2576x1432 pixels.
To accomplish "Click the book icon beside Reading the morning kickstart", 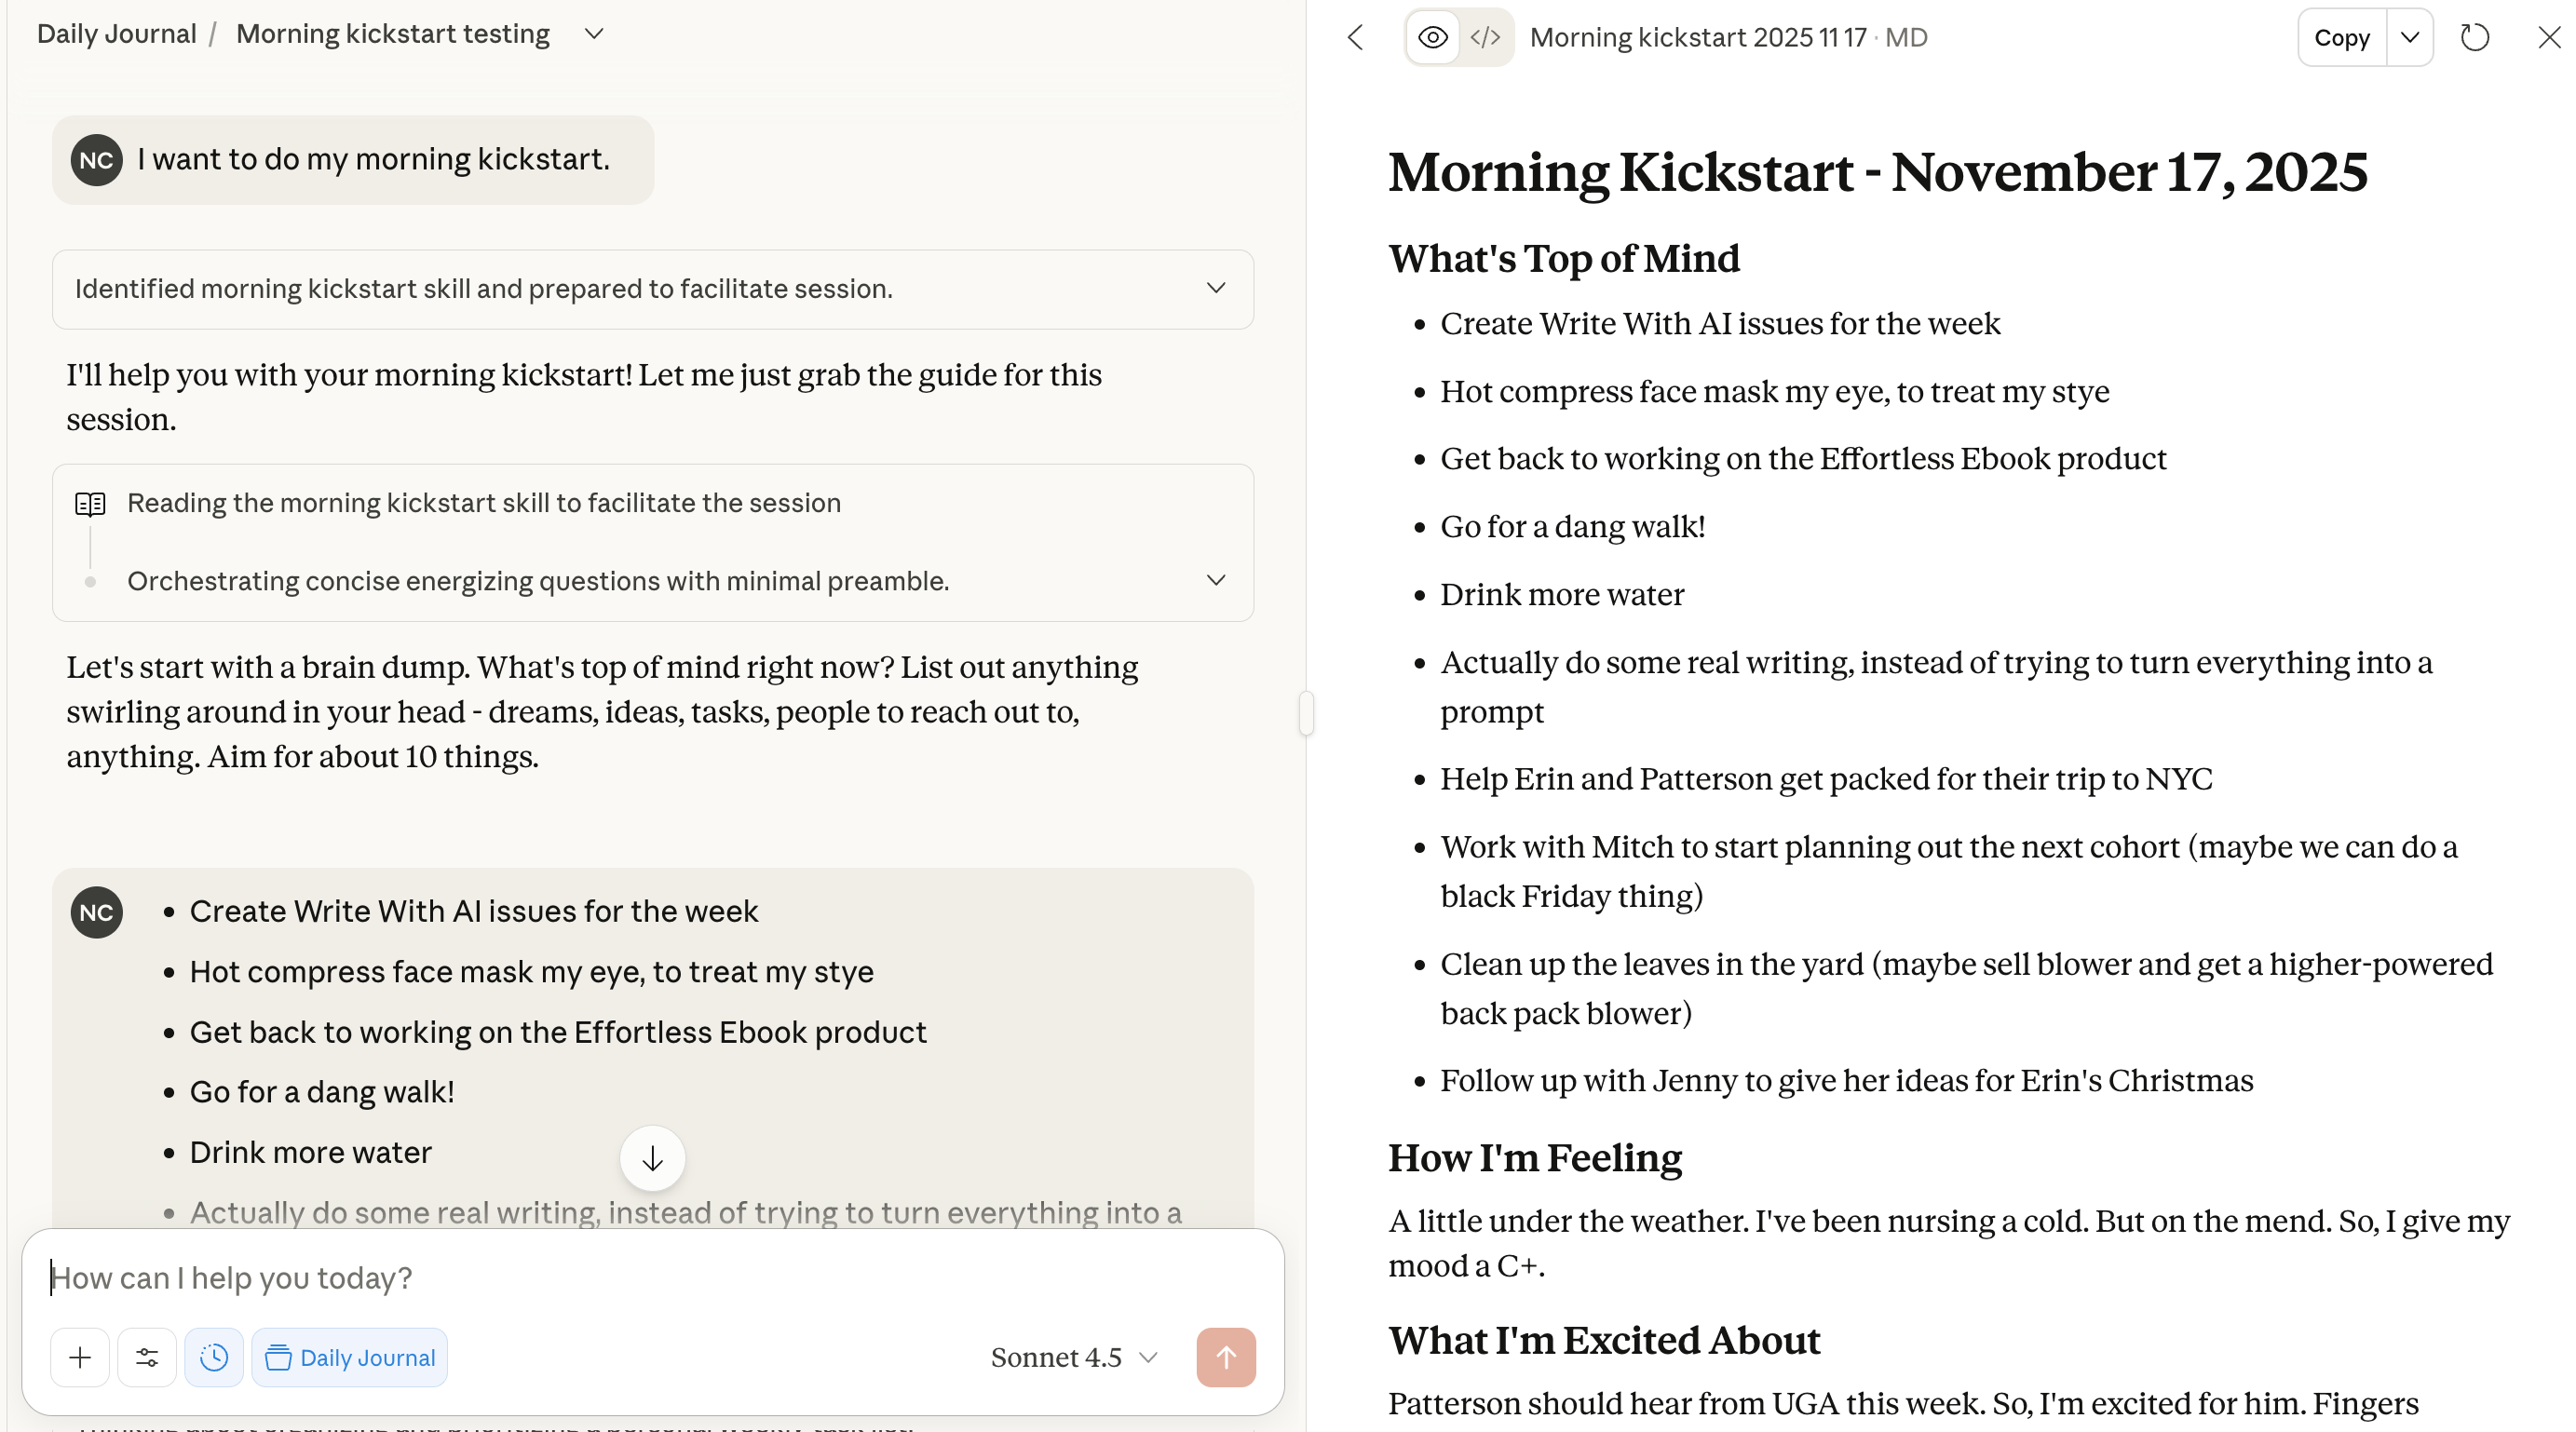I will pos(90,503).
